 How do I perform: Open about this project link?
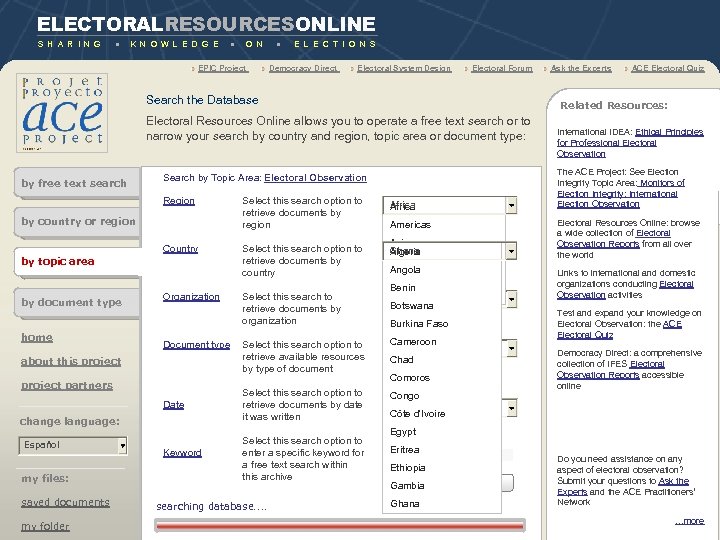tap(71, 361)
